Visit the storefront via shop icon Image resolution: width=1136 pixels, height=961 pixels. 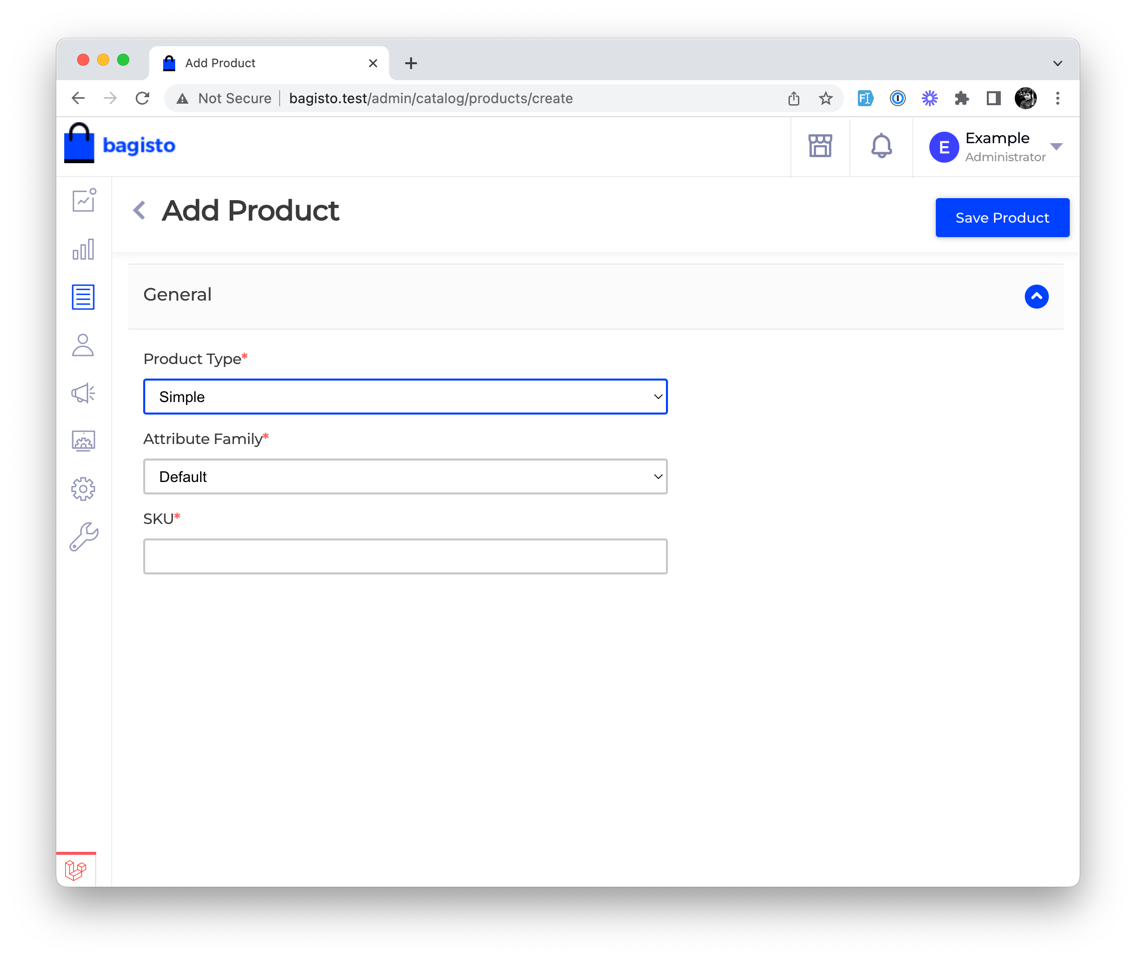click(x=820, y=146)
